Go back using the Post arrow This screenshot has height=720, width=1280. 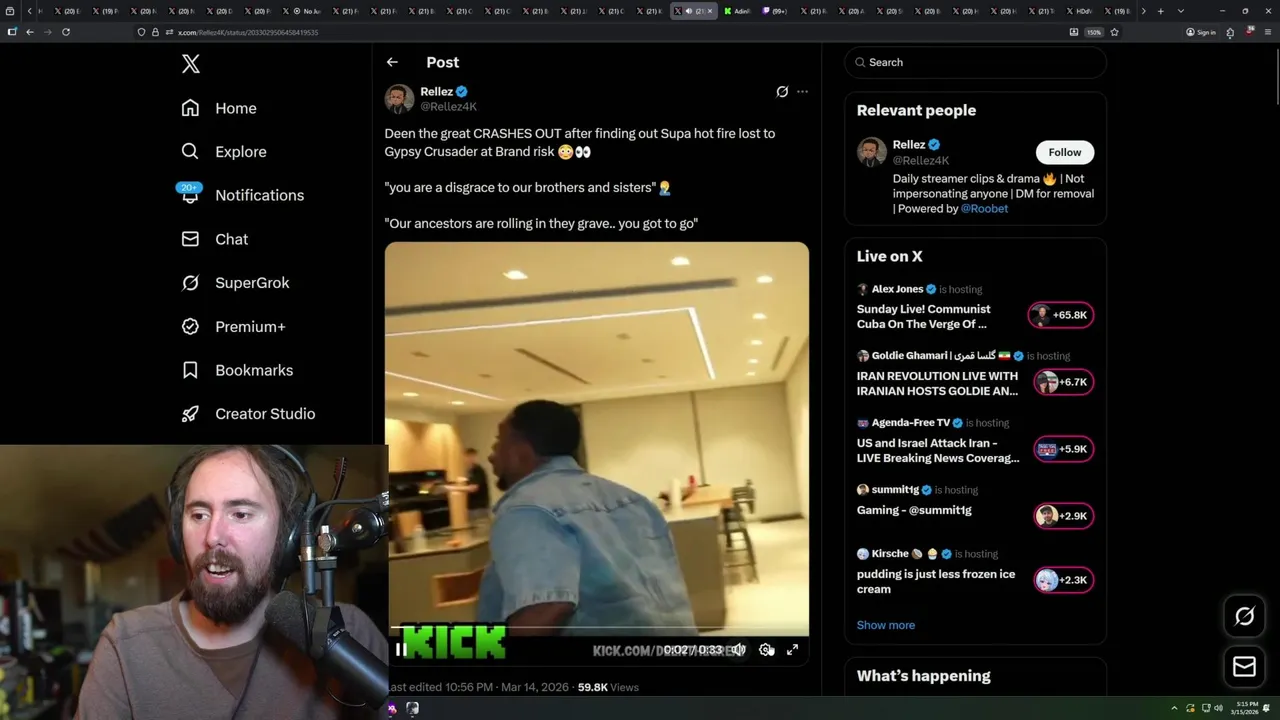392,62
